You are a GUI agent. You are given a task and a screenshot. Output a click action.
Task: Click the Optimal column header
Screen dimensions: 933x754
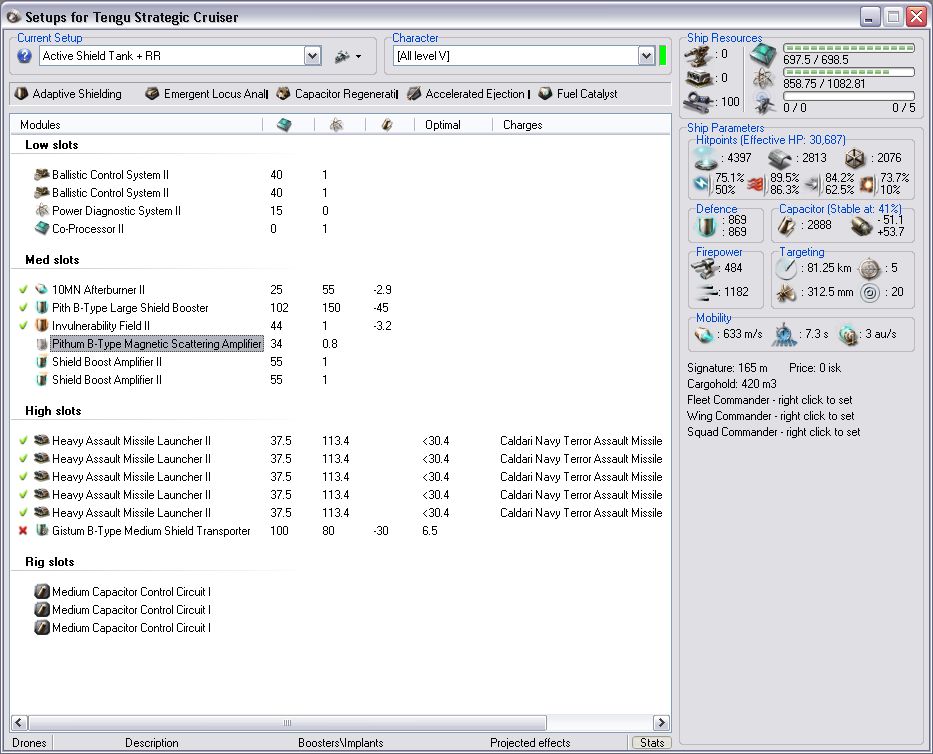coord(443,125)
